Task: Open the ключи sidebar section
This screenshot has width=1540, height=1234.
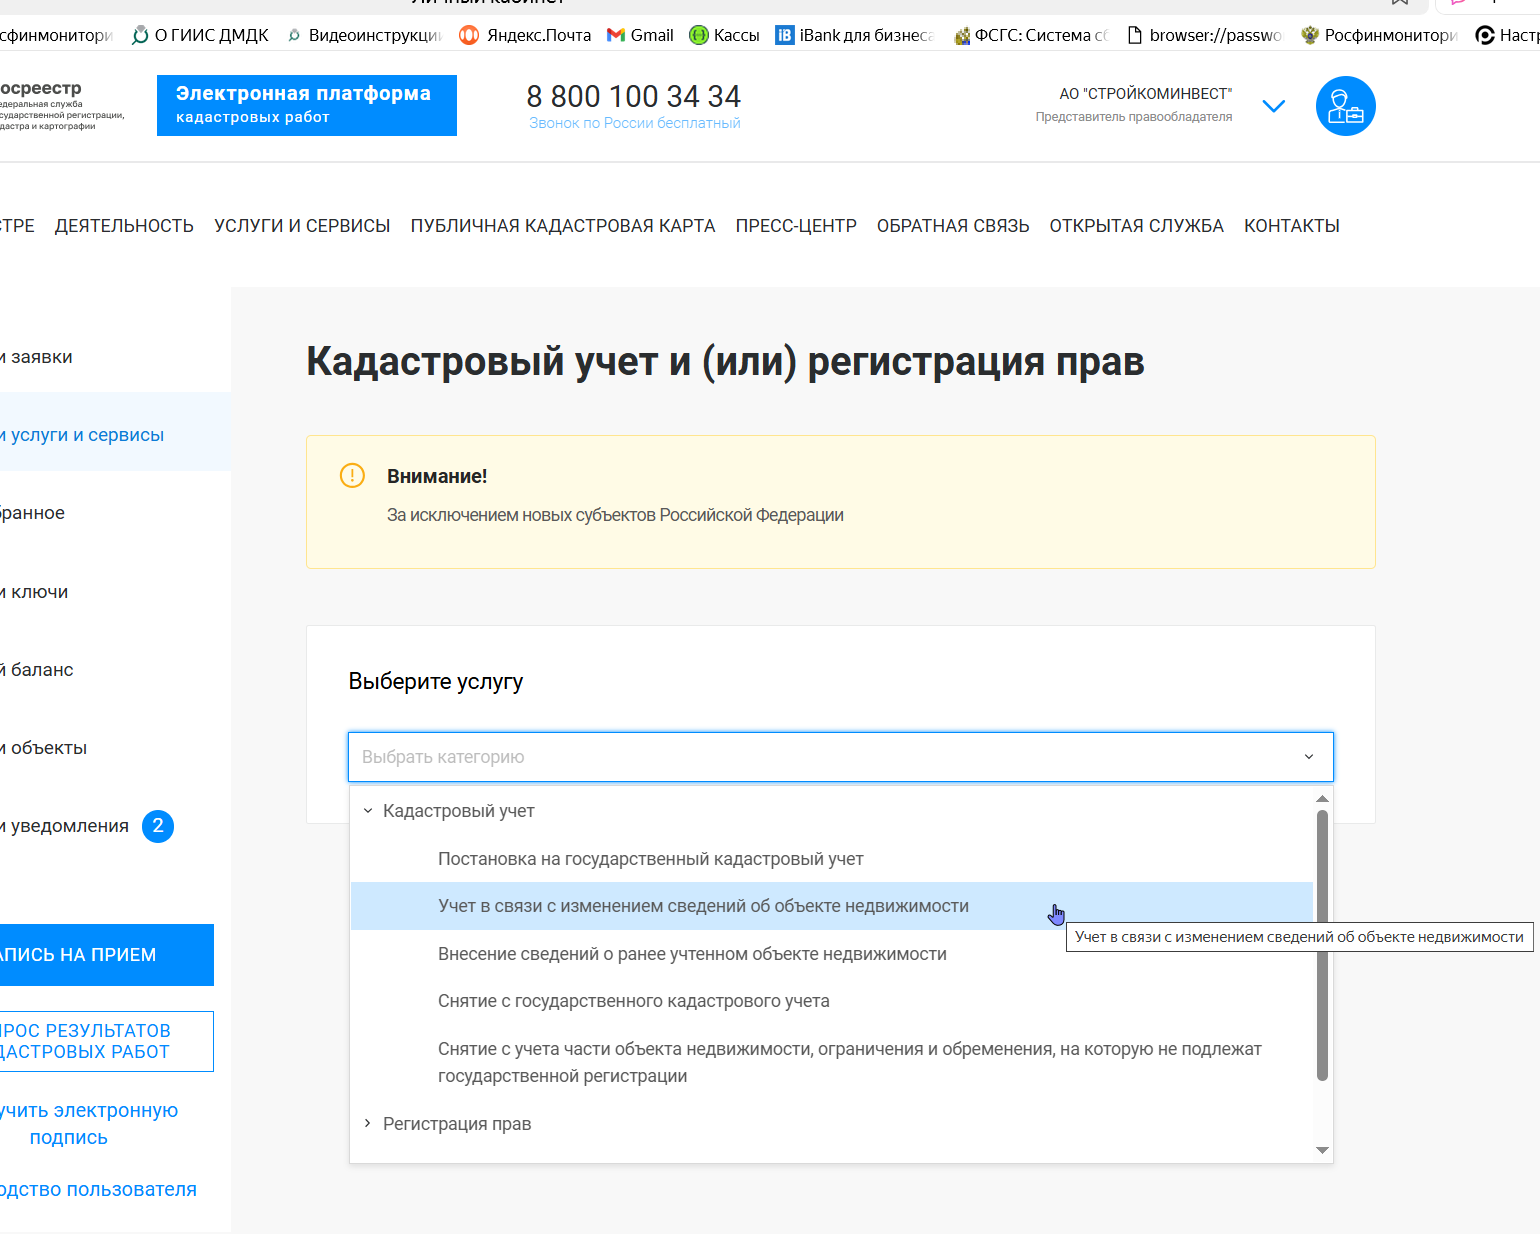Action: (x=115, y=592)
